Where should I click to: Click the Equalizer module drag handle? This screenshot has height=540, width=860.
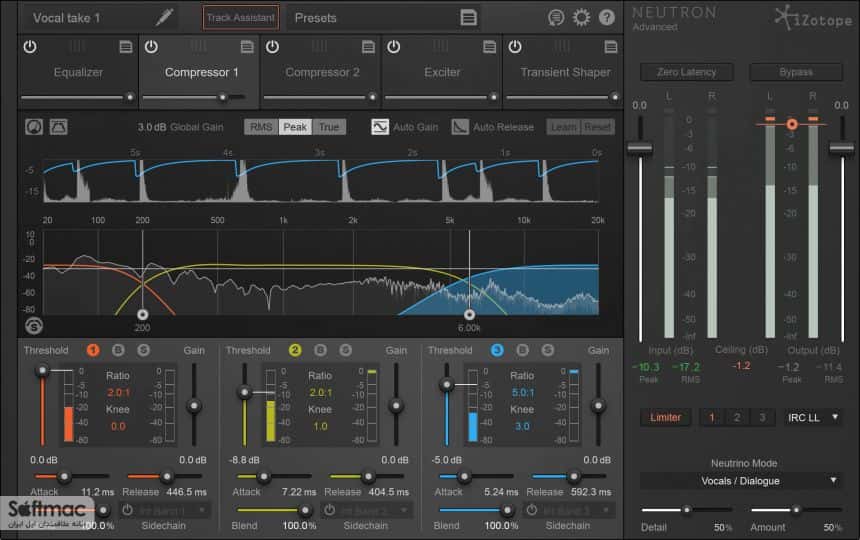77,46
